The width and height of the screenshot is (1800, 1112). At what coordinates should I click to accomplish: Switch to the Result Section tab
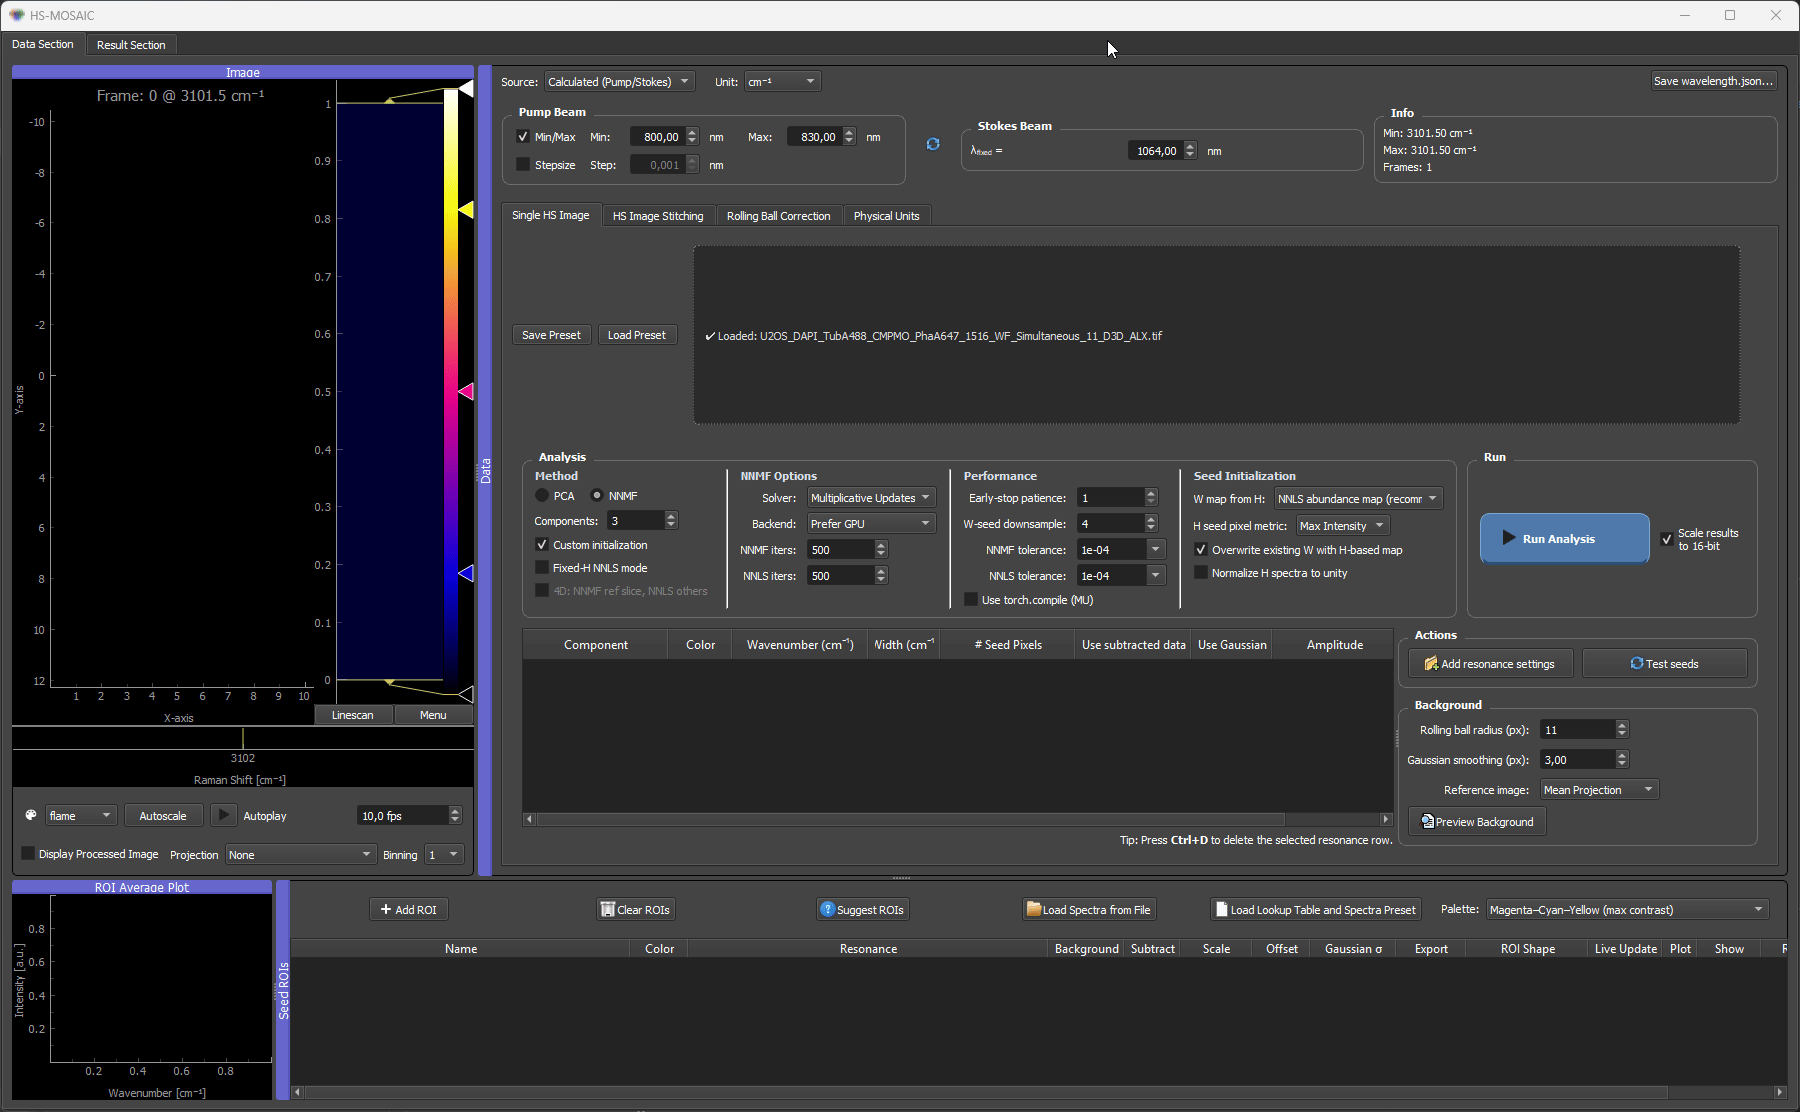(x=131, y=45)
